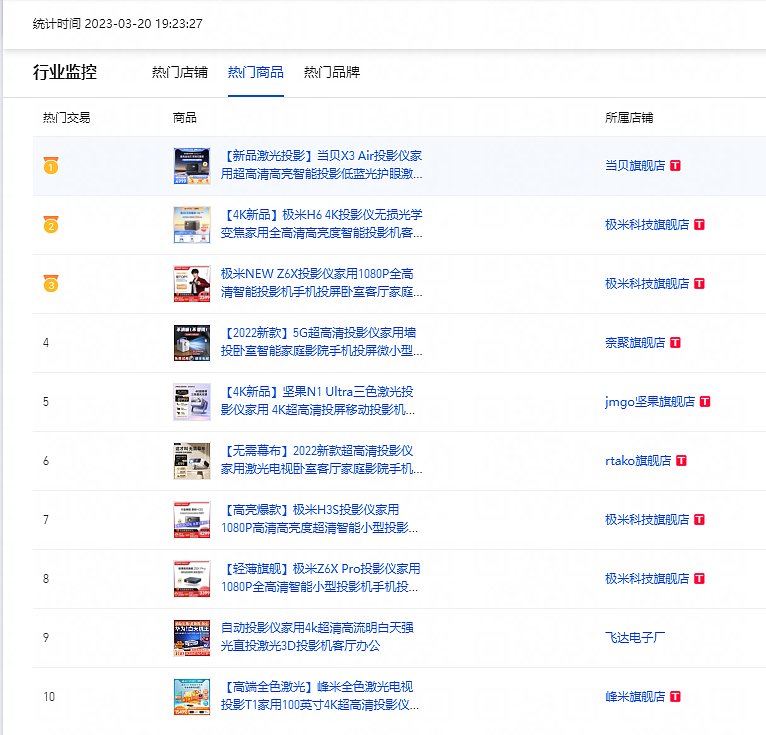
Task: Visit the rtako旗舰店 store link
Action: pos(638,461)
